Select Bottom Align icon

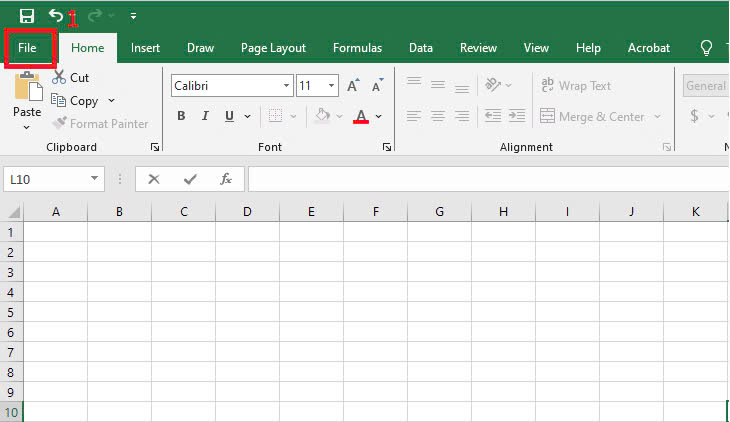[x=462, y=88]
